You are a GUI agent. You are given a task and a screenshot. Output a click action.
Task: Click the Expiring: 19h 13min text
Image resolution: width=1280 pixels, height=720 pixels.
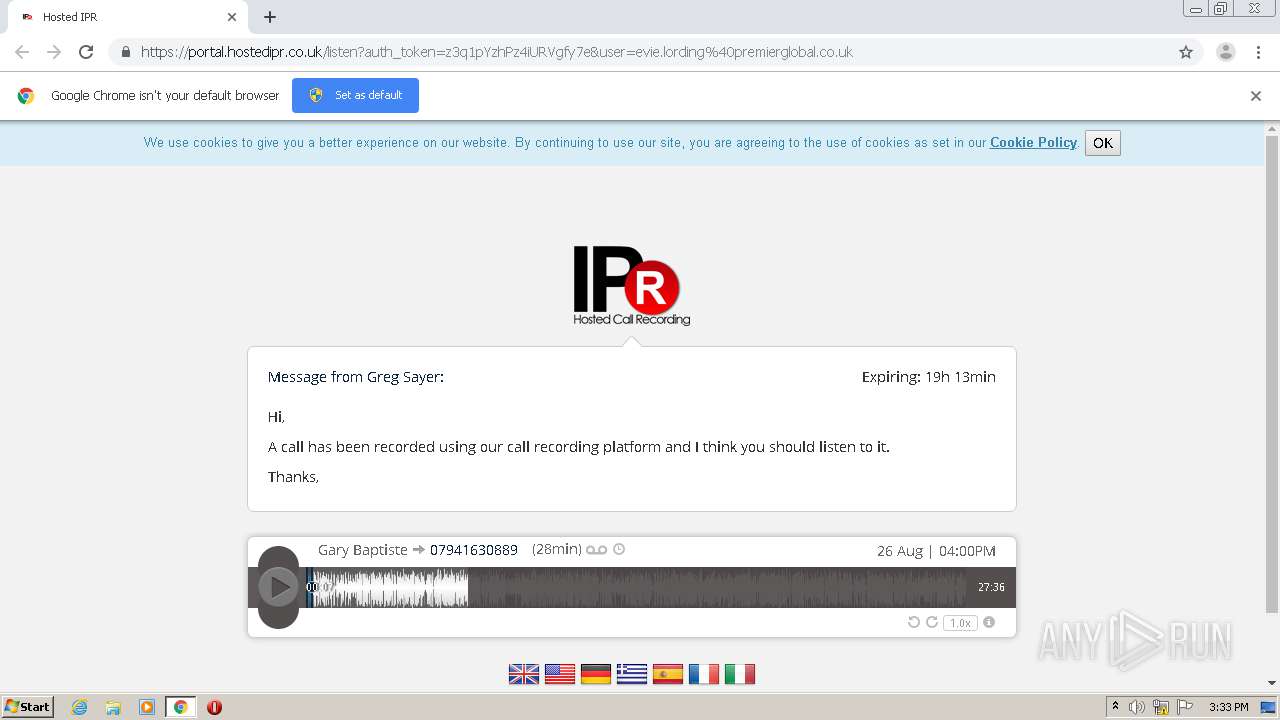tap(929, 377)
